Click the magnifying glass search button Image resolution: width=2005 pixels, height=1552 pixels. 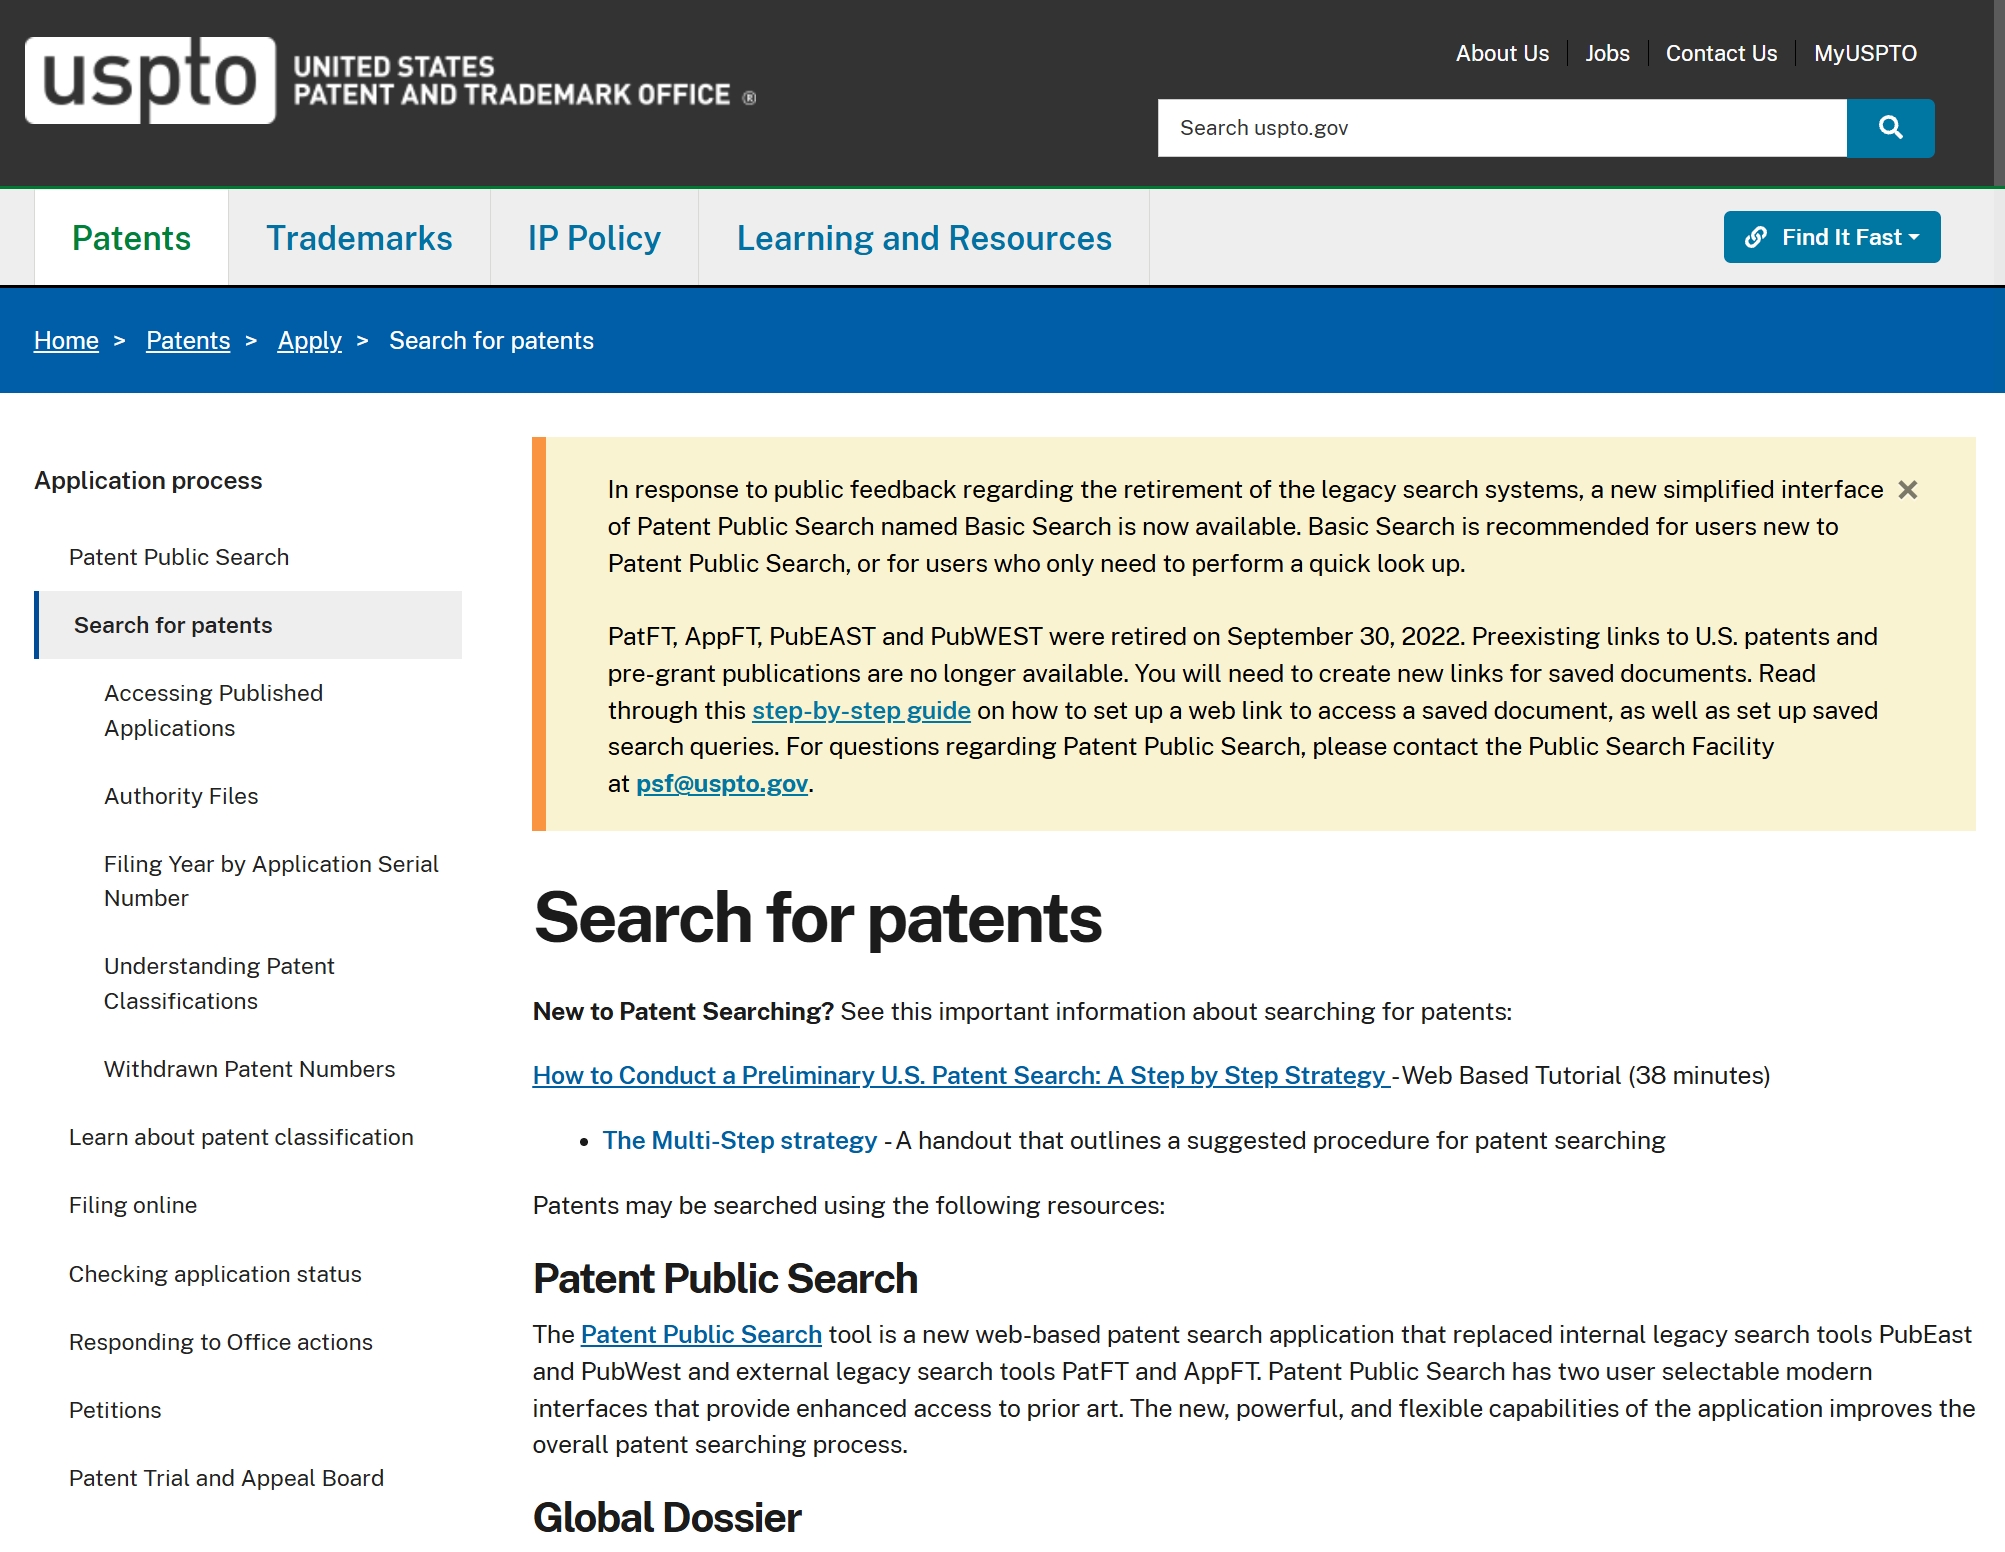coord(1889,128)
